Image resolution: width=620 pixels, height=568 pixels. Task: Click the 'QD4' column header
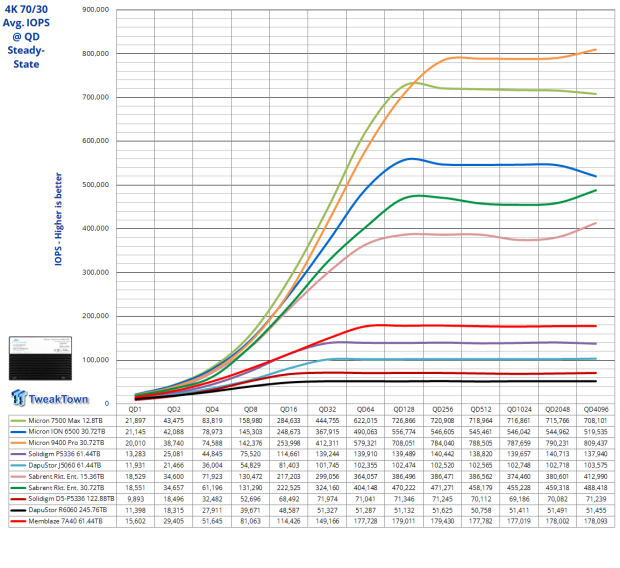212,409
